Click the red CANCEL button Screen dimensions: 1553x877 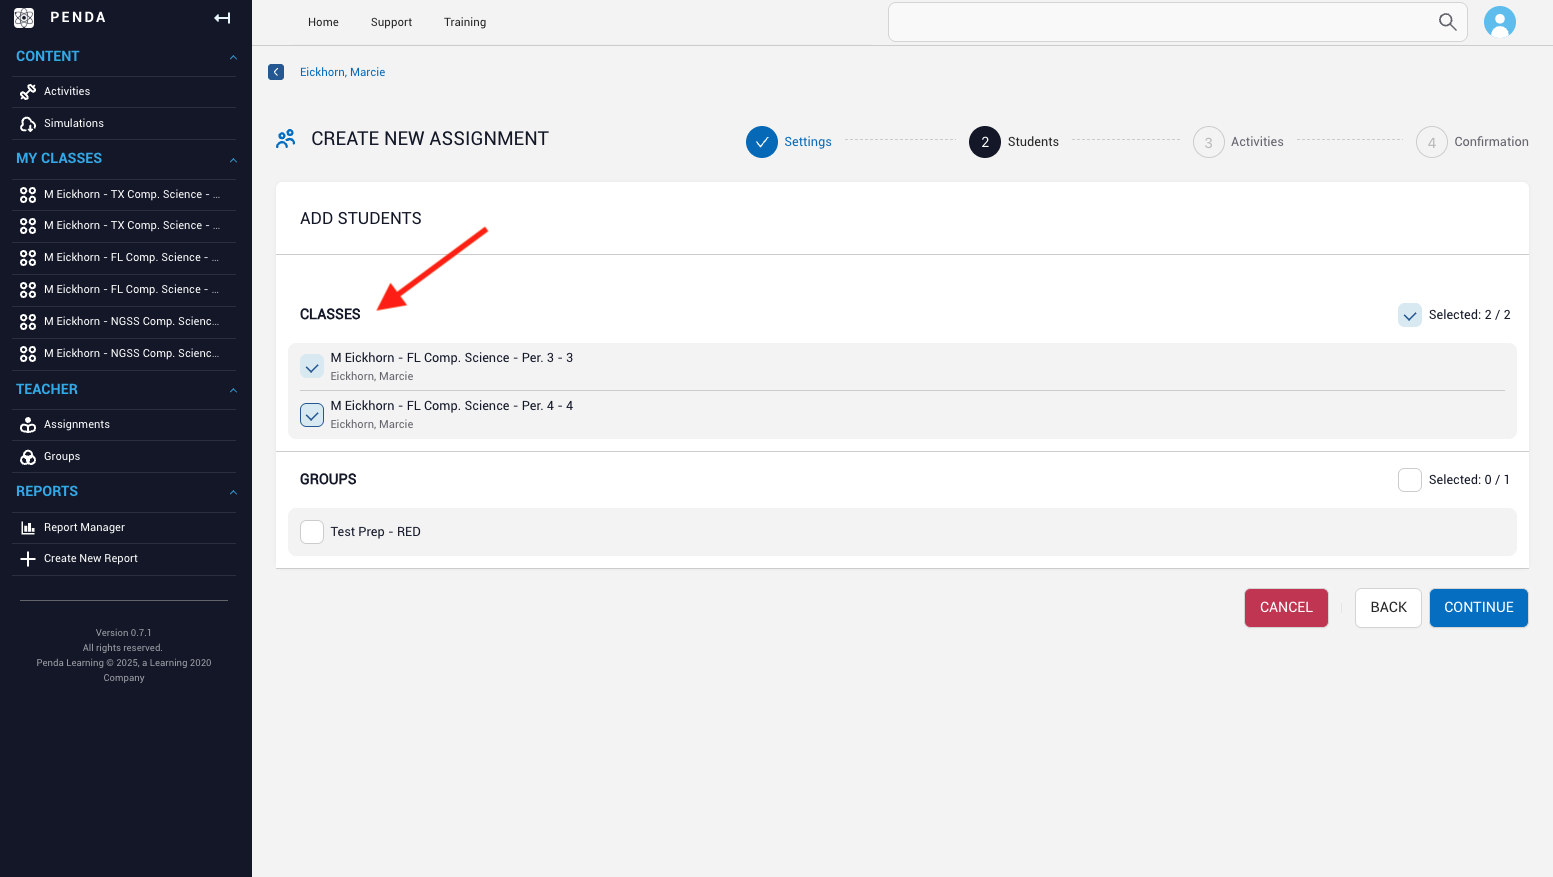(1285, 608)
